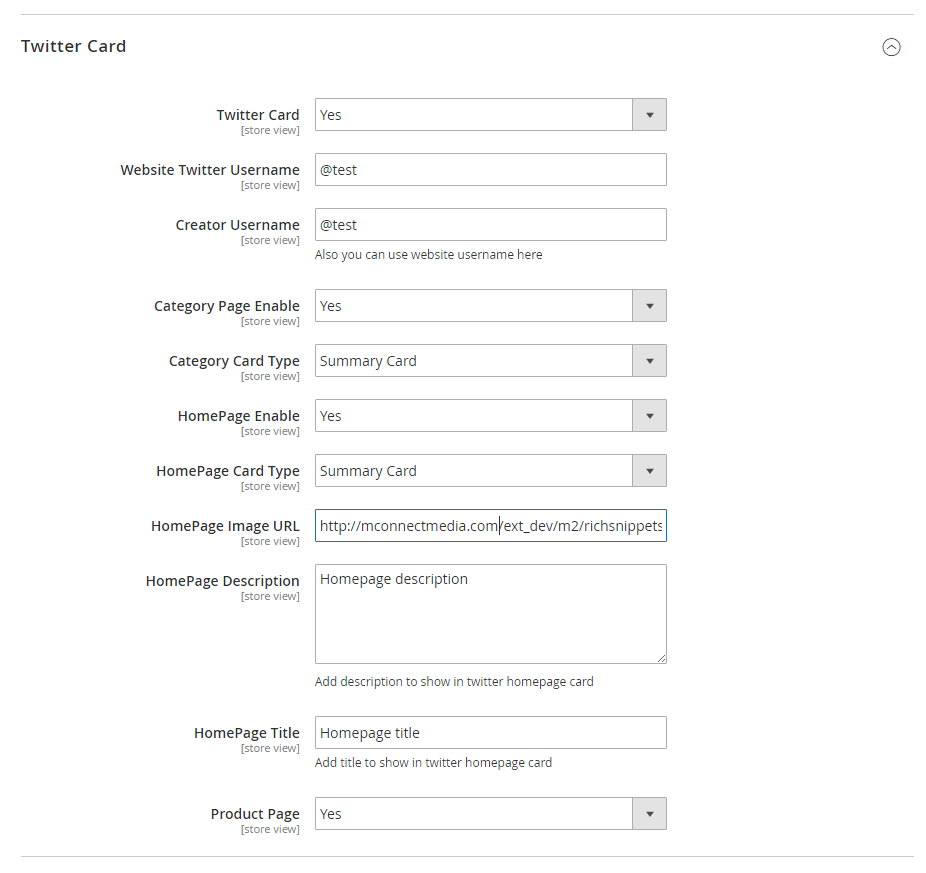Viewport: 926px width, 873px height.
Task: Click the HomePage Image URL field
Action: point(490,526)
